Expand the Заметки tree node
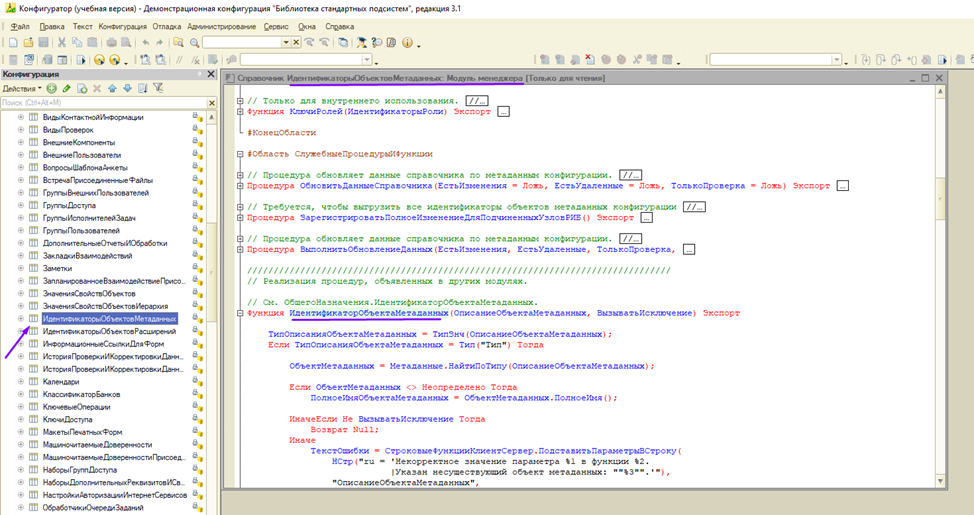This screenshot has width=974, height=515. (20, 268)
